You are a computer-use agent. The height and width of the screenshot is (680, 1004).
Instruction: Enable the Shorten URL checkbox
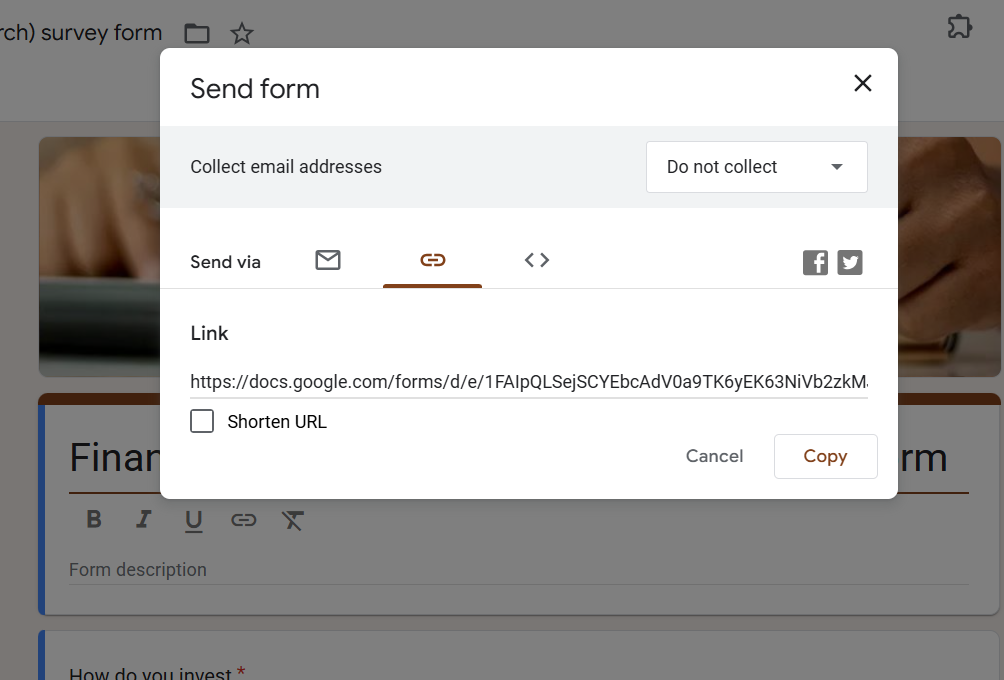pos(202,421)
